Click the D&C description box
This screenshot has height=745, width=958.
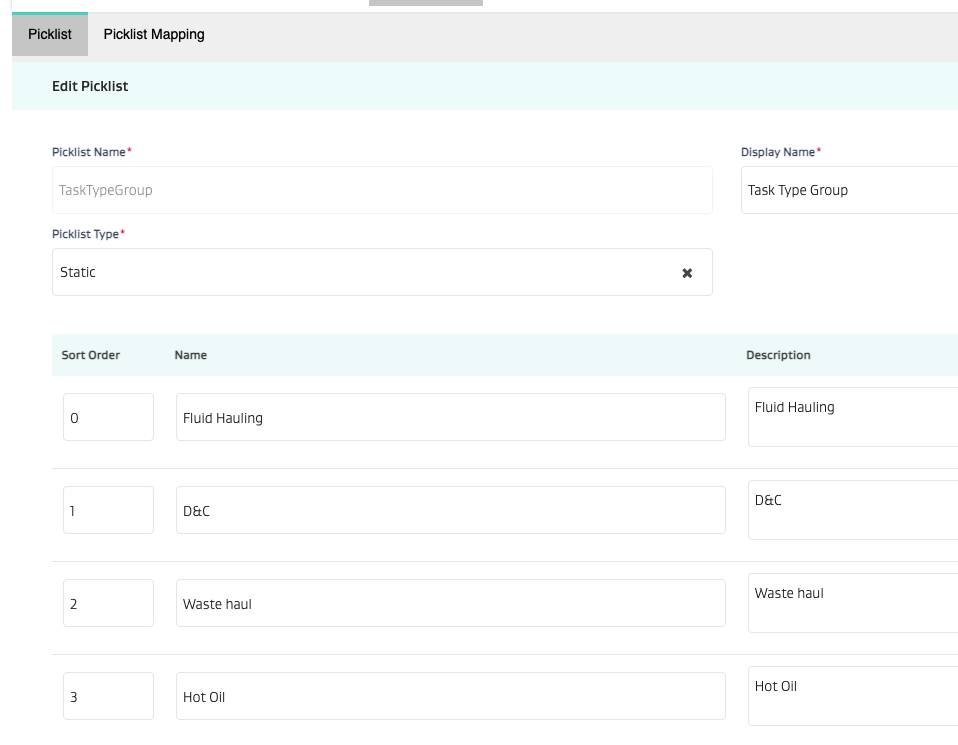(x=852, y=511)
